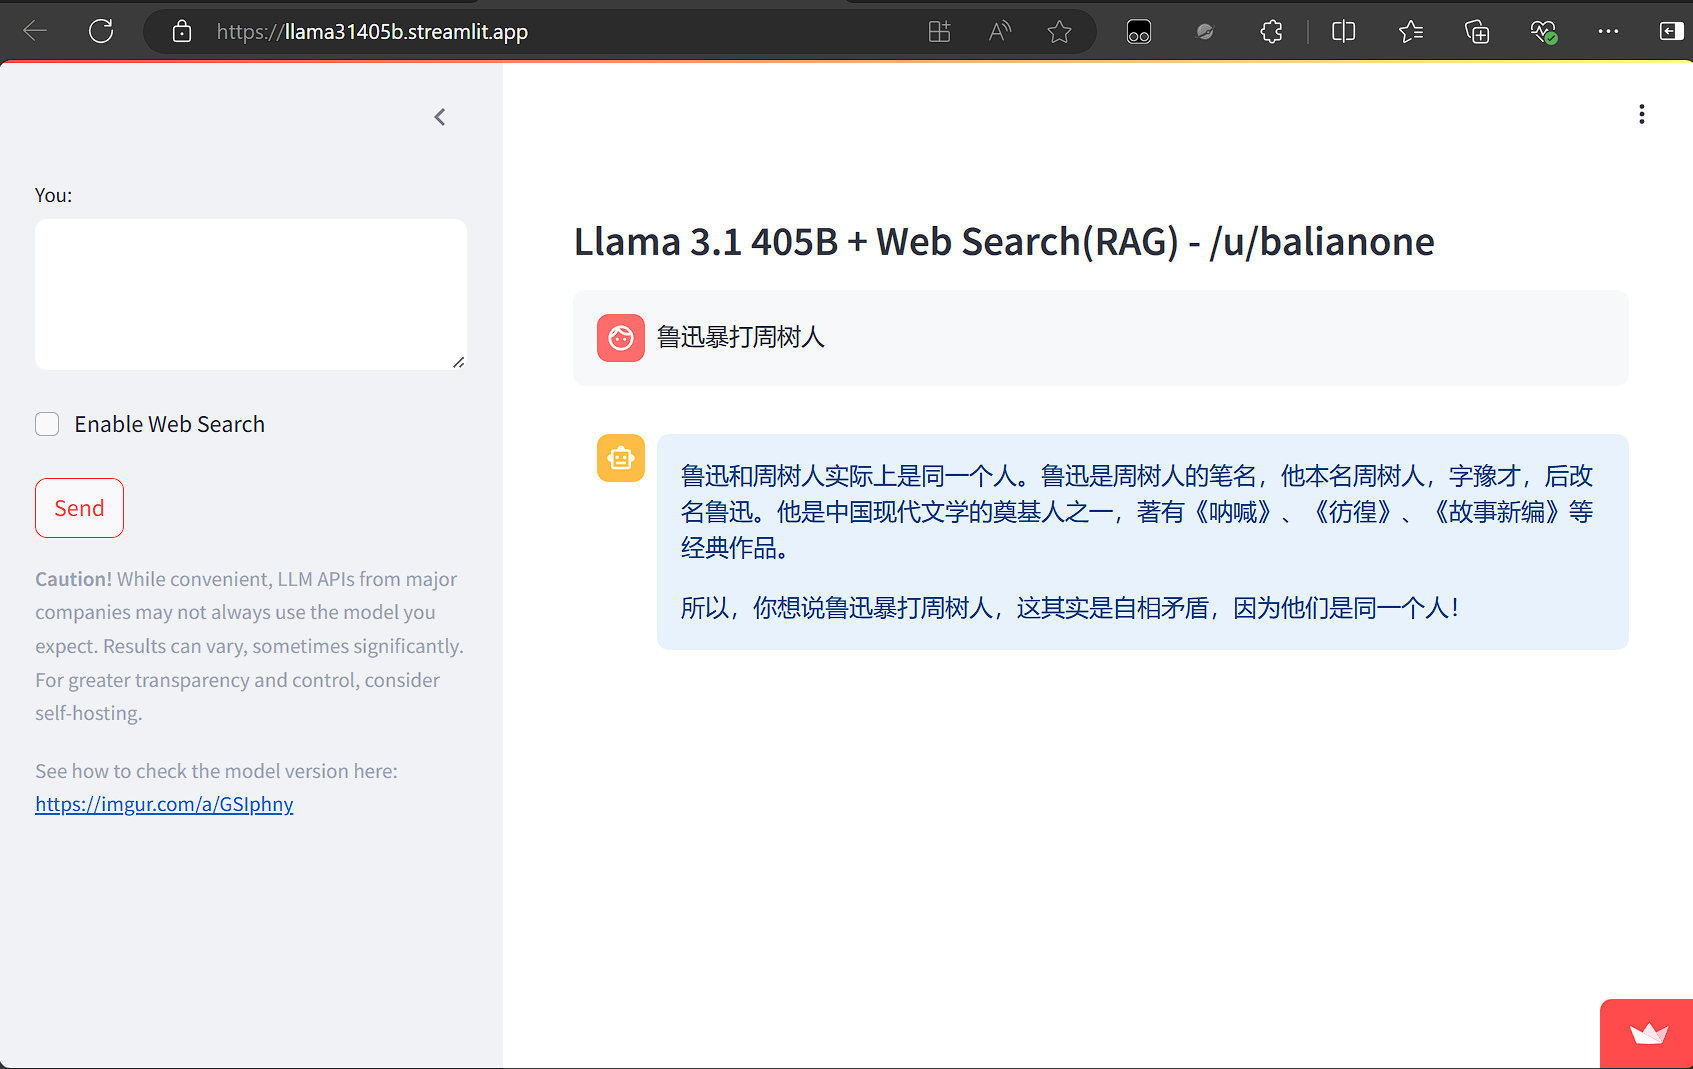Enable the Web Search checkbox
The height and width of the screenshot is (1069, 1693).
(47, 424)
